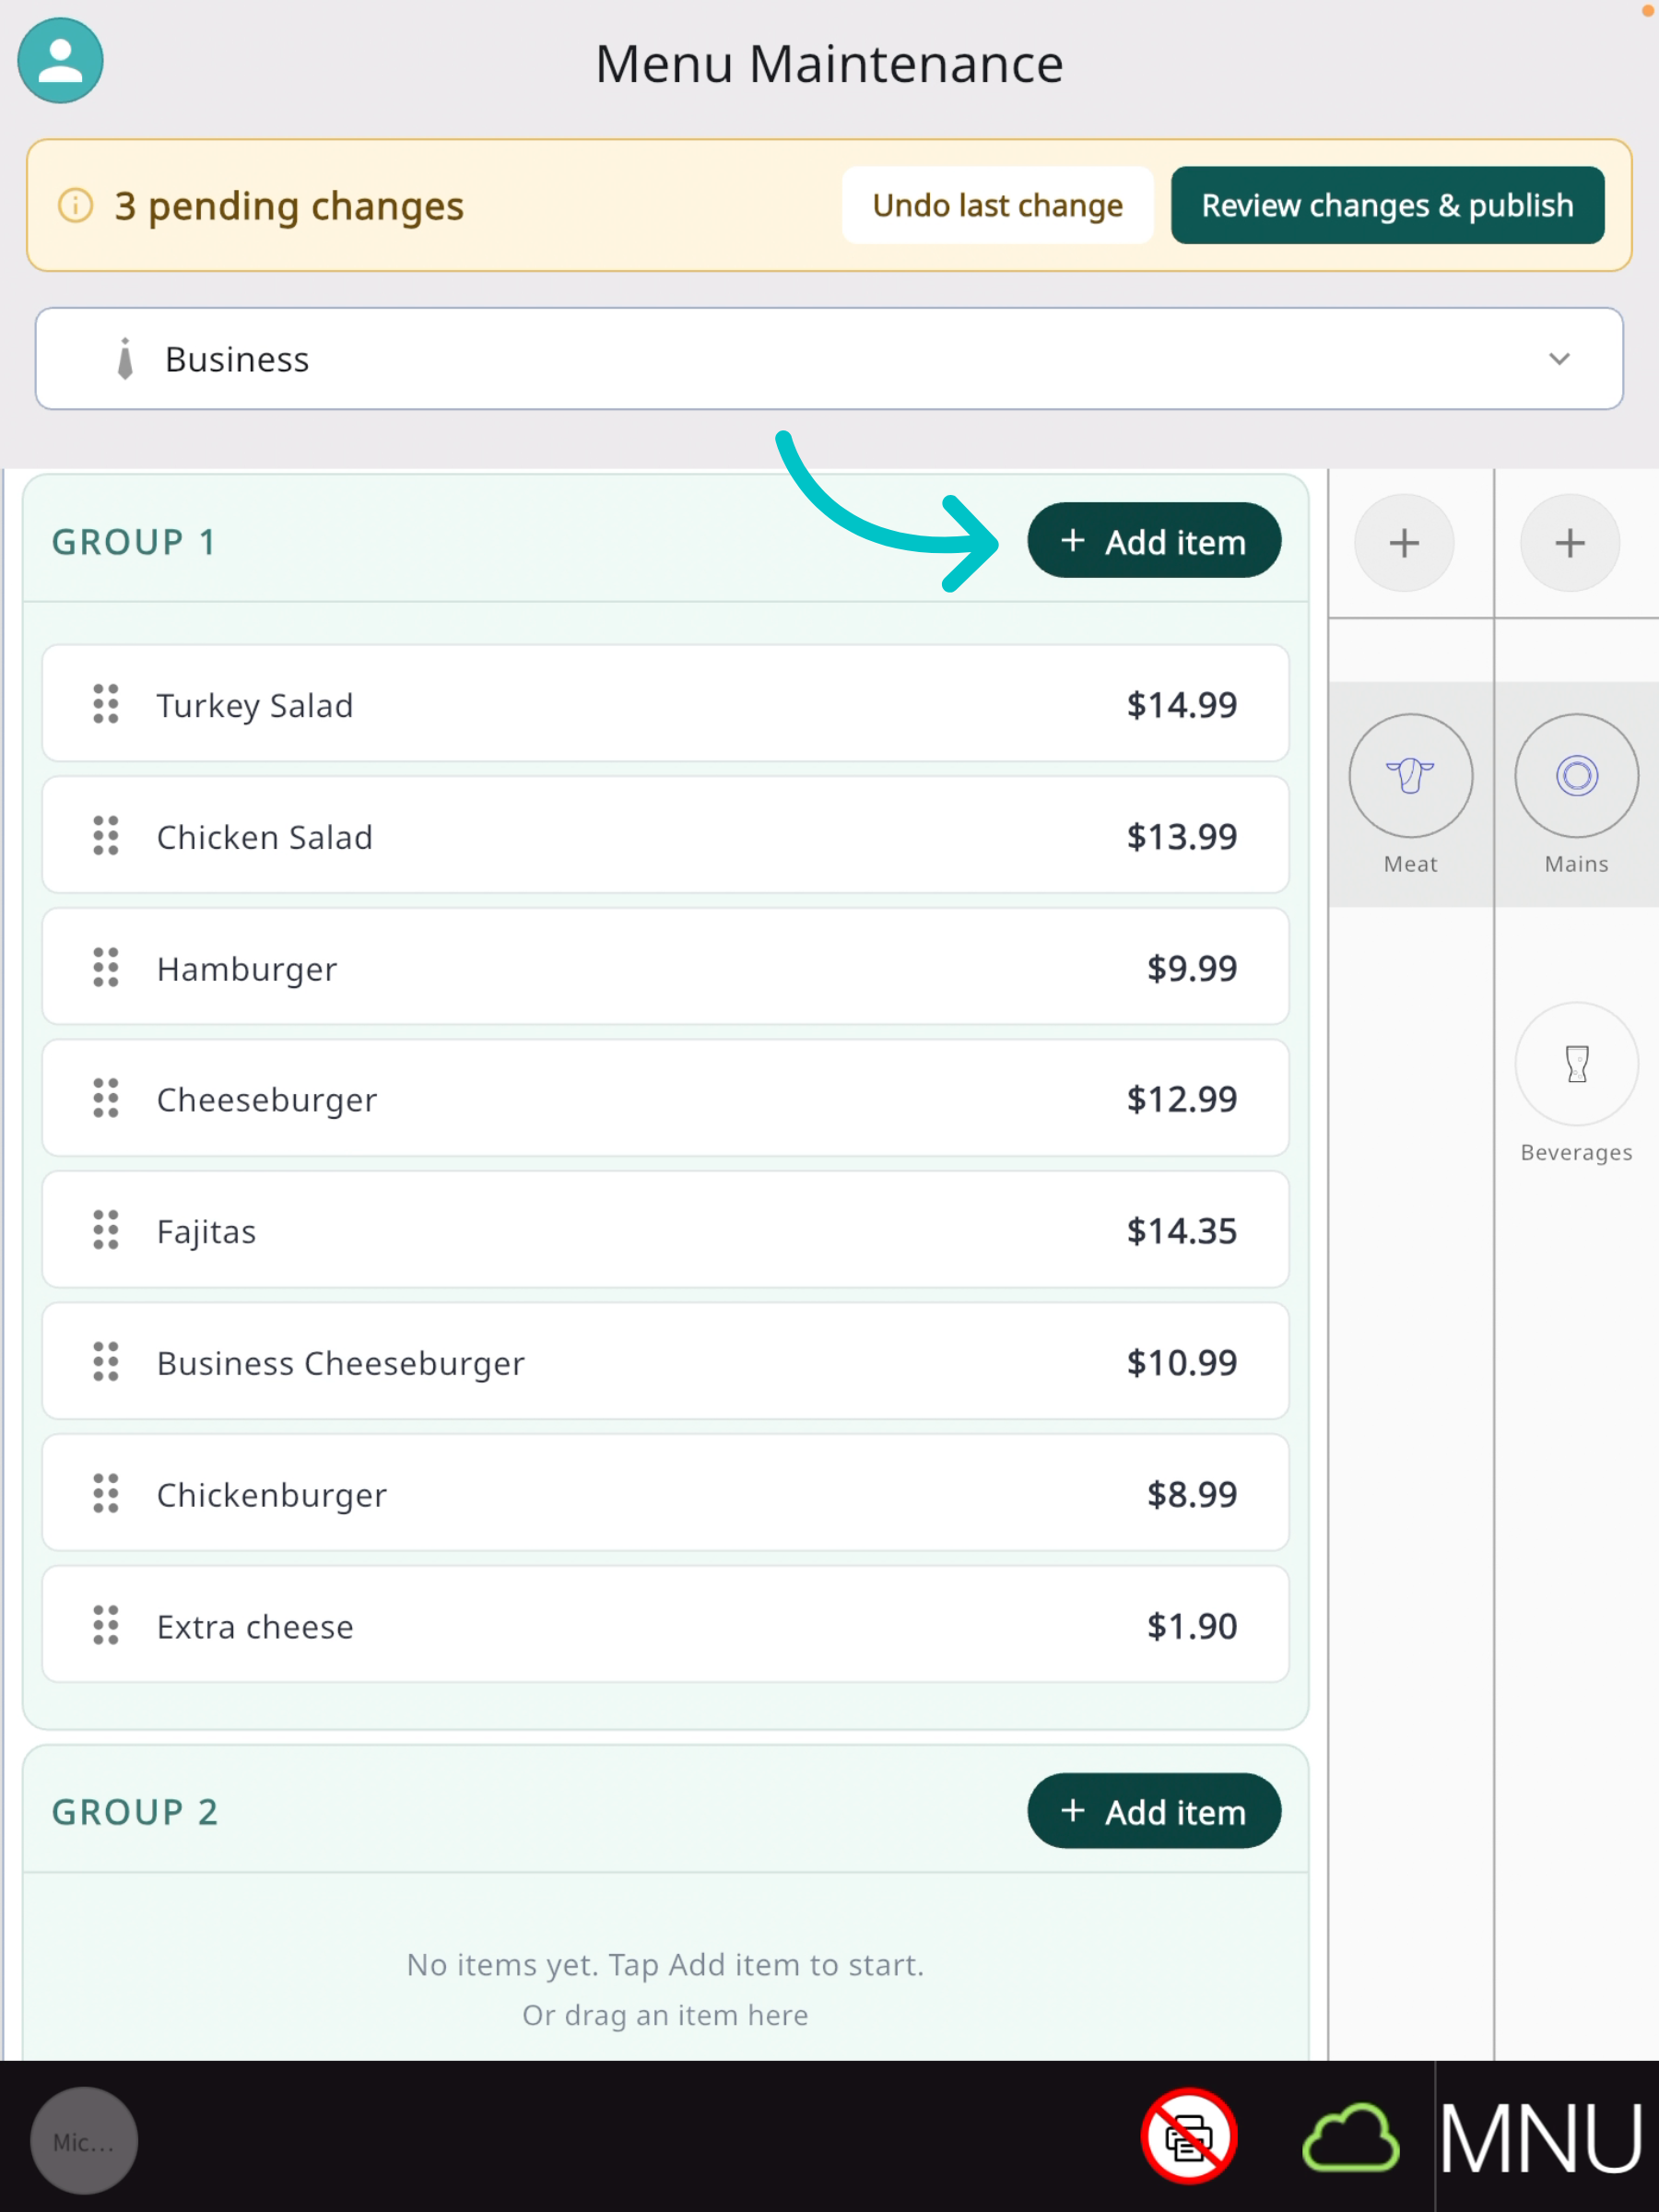The height and width of the screenshot is (2212, 1659).
Task: Add item to Group 2
Action: 1154,1811
